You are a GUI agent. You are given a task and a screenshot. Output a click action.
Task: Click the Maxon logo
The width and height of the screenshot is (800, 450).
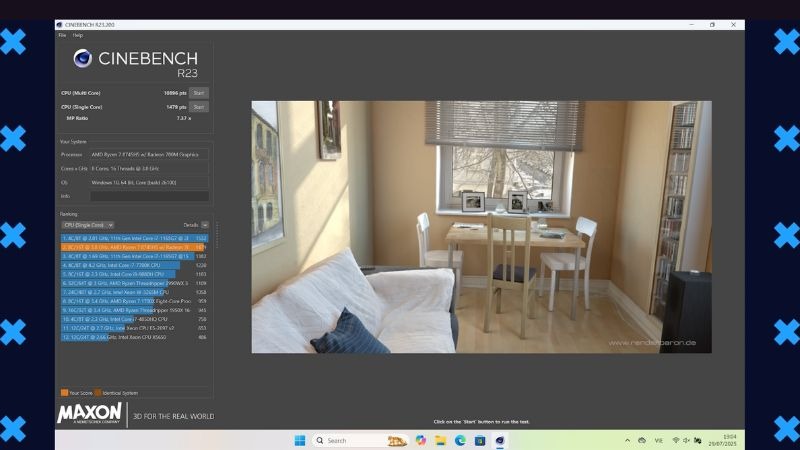[90, 413]
